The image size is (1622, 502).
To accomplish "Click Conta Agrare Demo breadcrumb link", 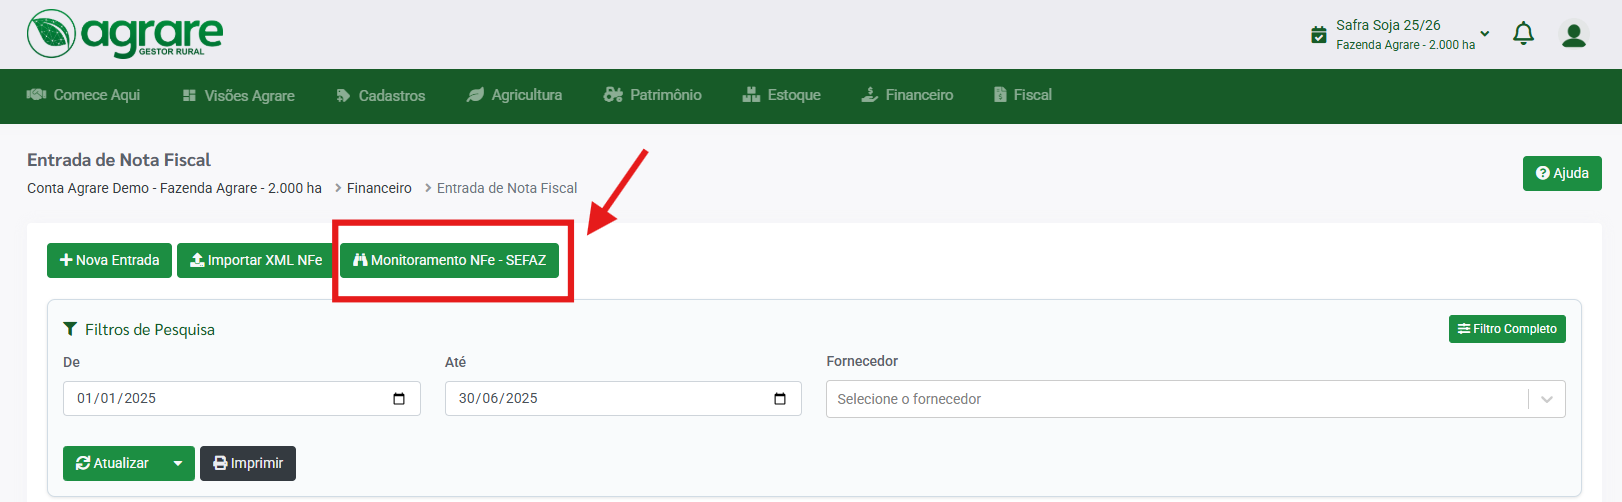I will (174, 188).
